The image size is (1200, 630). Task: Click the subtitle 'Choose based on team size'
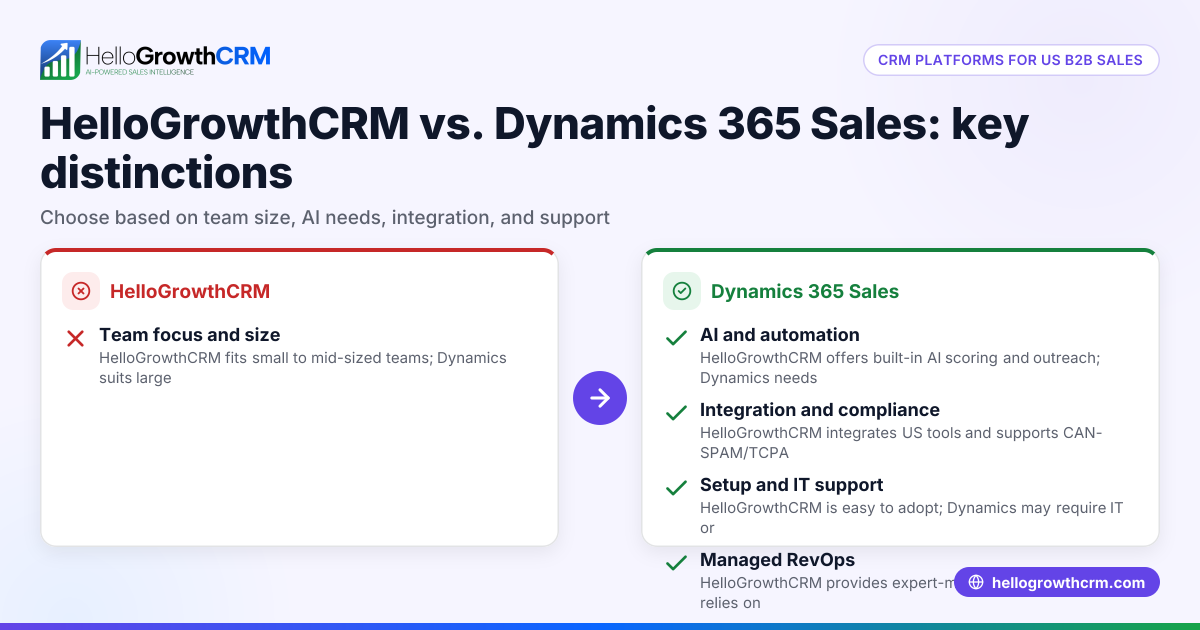pyautogui.click(x=325, y=217)
